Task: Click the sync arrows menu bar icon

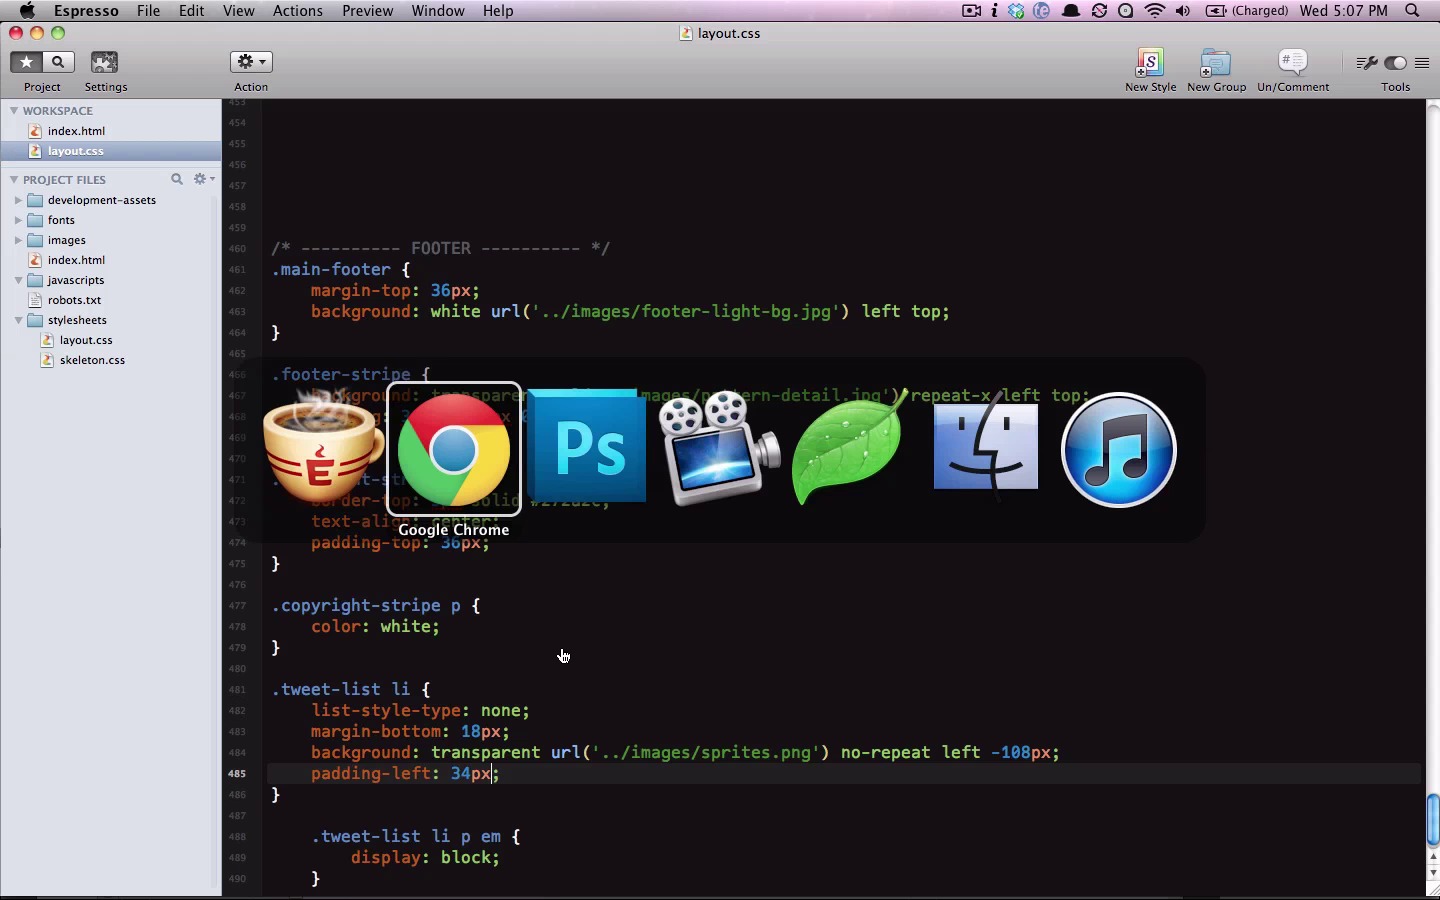Action: [1099, 11]
